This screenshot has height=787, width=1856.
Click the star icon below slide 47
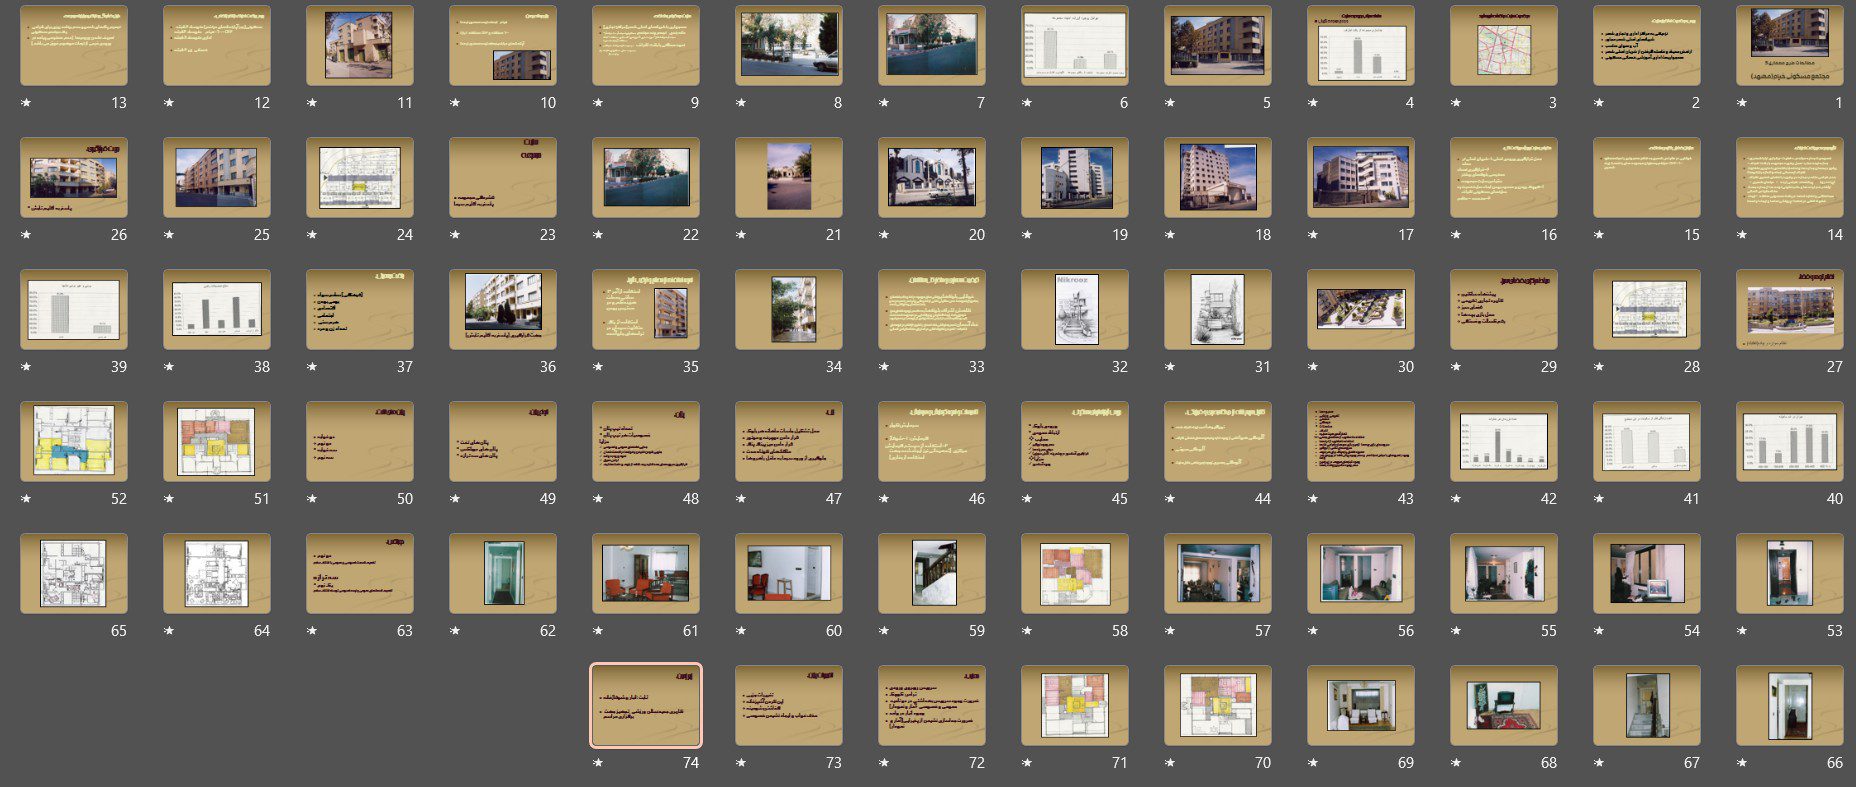tap(741, 499)
